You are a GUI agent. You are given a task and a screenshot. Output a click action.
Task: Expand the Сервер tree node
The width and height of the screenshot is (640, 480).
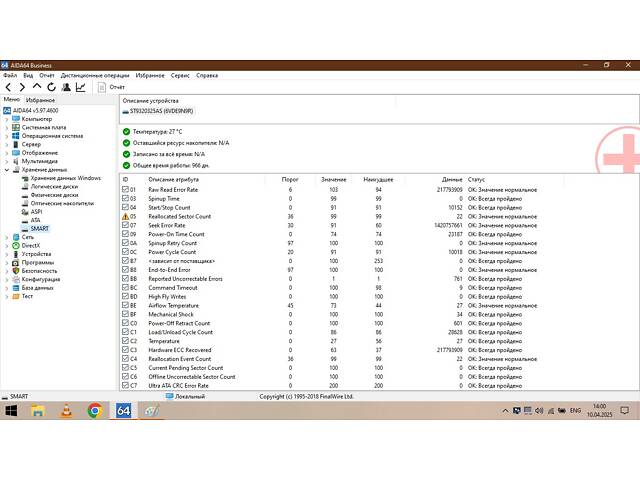[7, 144]
